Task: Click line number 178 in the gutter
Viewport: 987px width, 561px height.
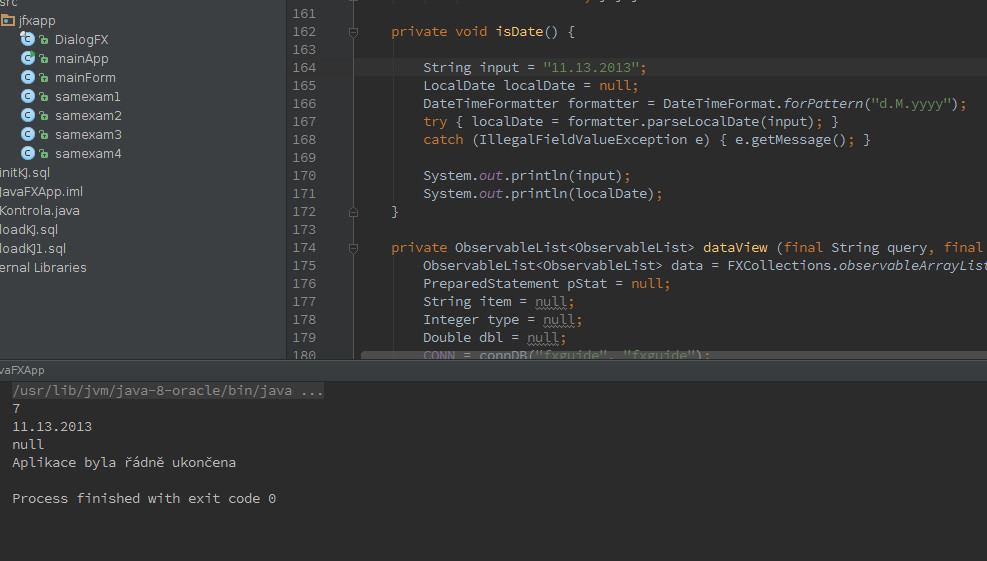Action: point(304,320)
